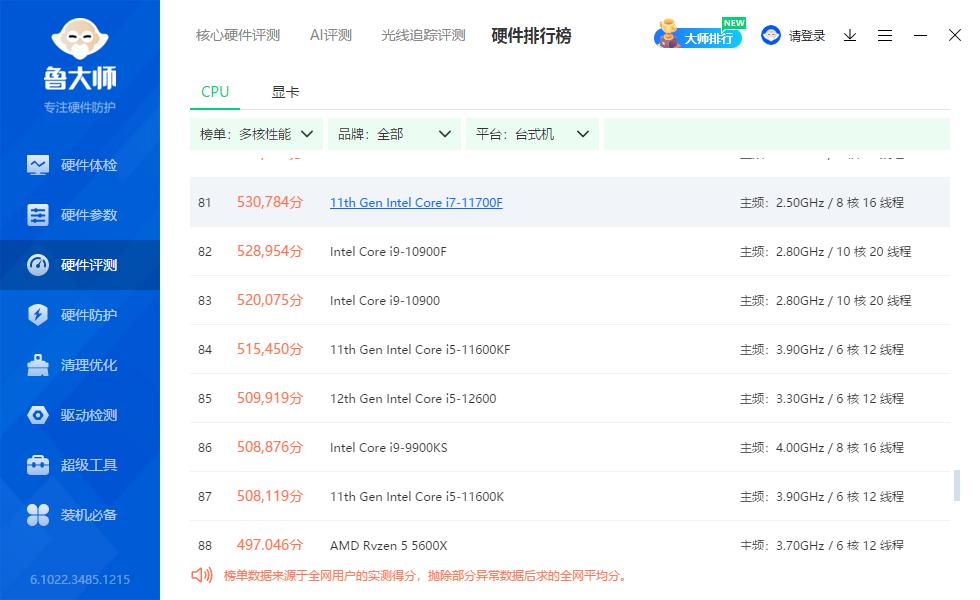This screenshot has height=600, width=980.
Task: Open the 驱动检测 tool
Action: [x=80, y=414]
